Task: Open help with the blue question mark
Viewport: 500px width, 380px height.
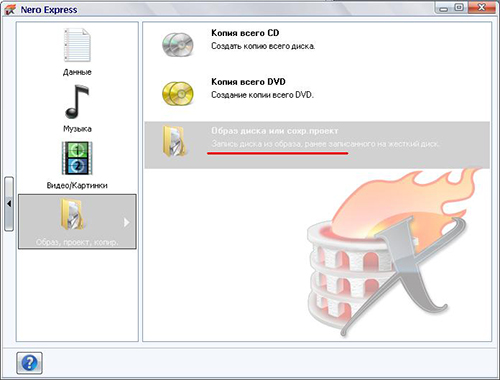Action: click(29, 363)
